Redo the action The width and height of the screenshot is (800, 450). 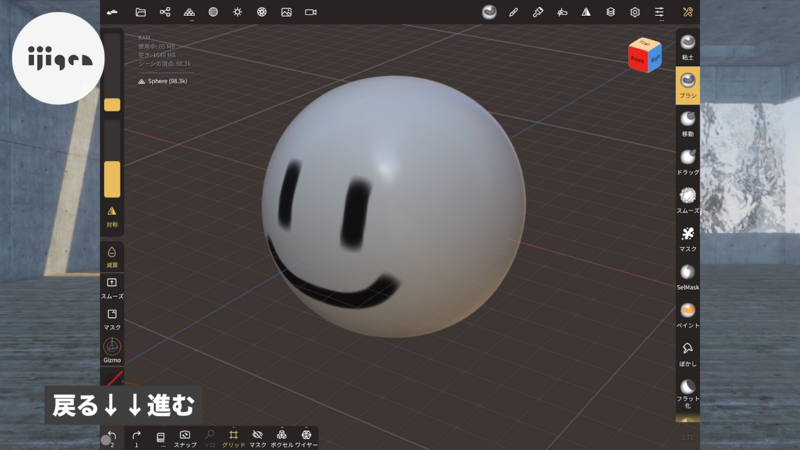click(x=136, y=437)
